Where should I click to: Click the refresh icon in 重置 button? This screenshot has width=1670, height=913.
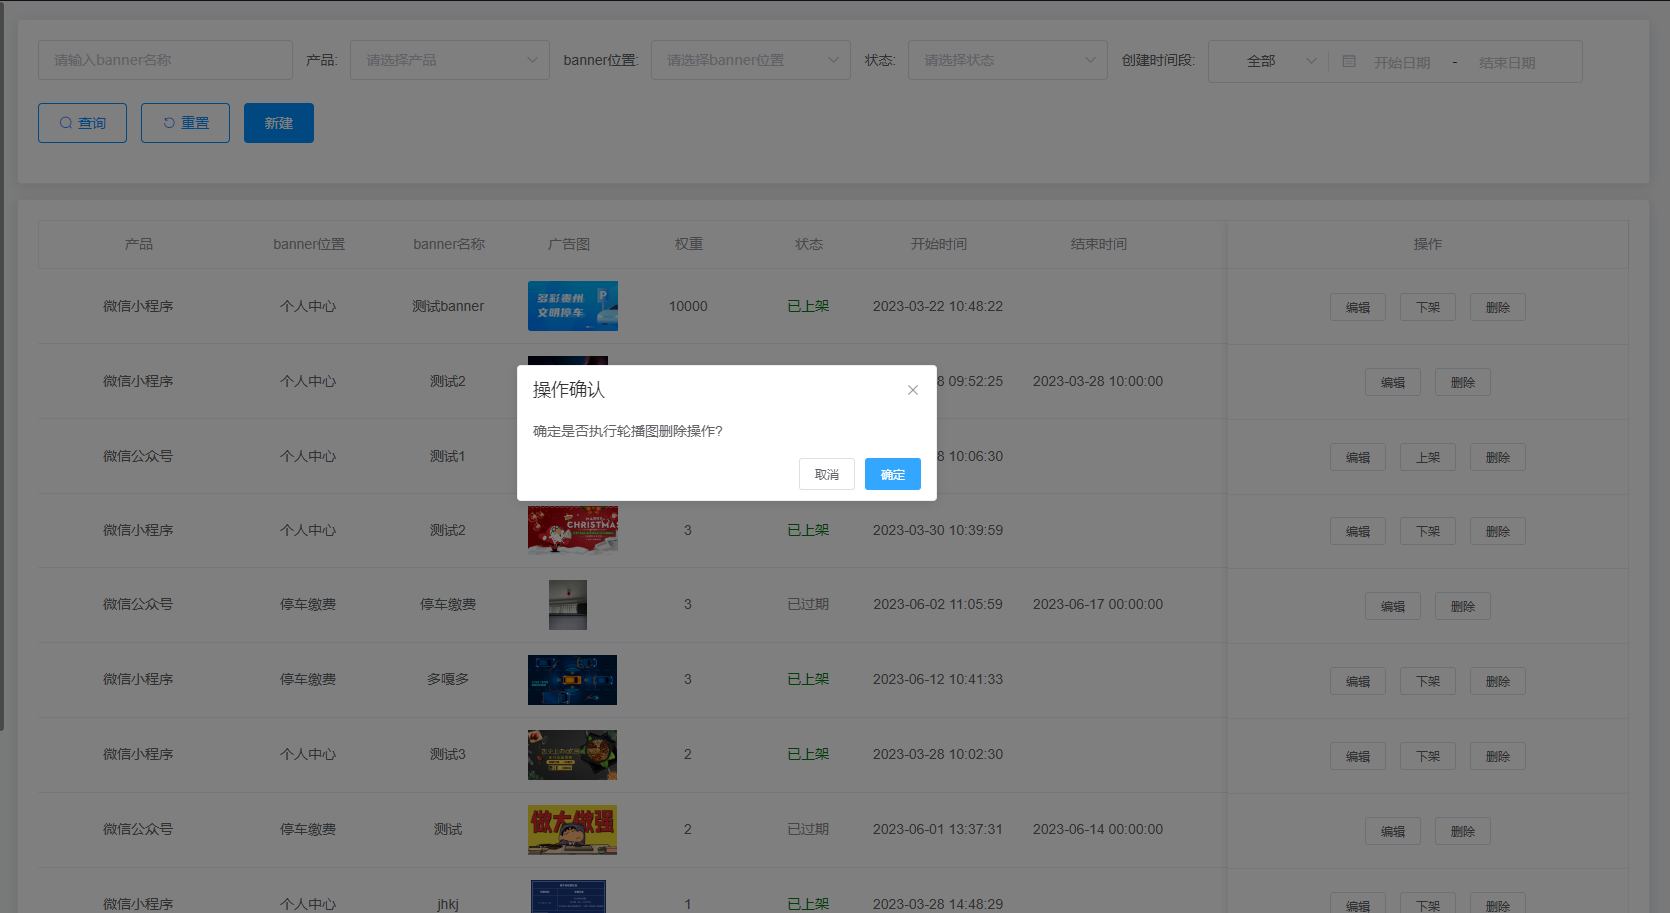(x=169, y=123)
